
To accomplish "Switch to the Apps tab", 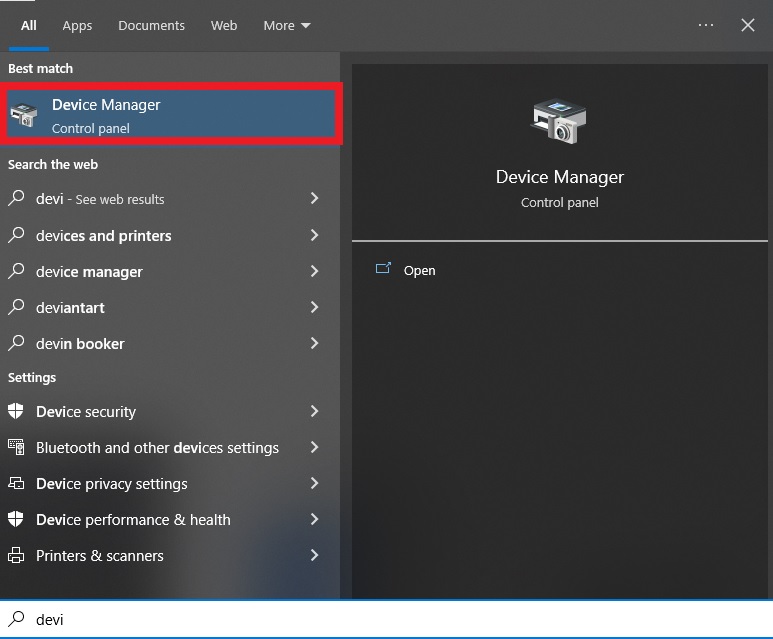I will (x=77, y=26).
